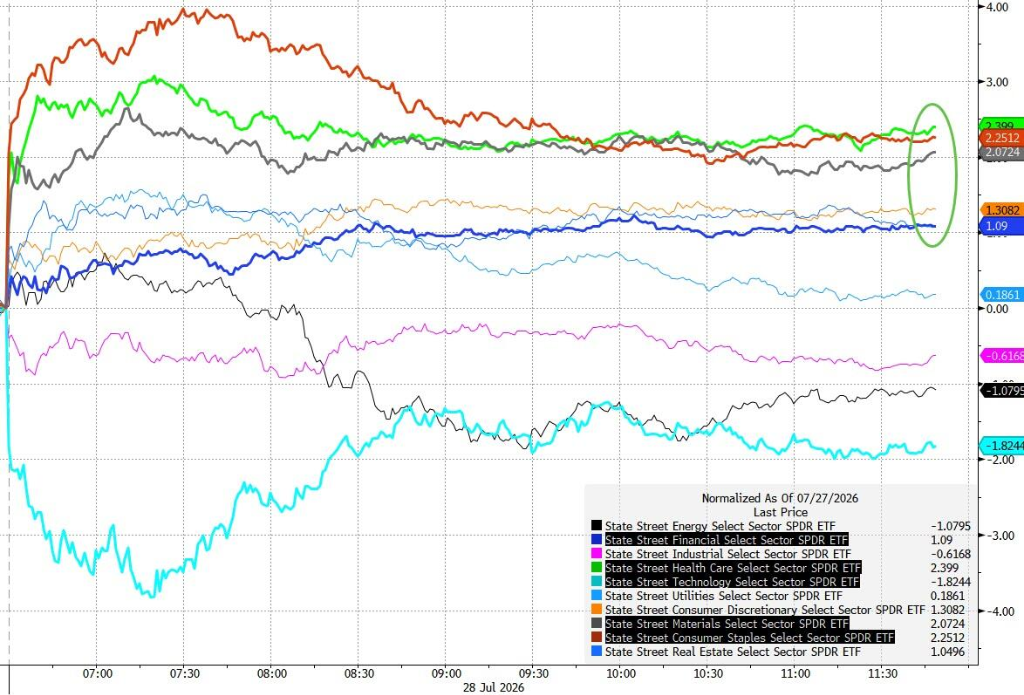Click the 28 Jul 2026 date label
Image resolution: width=1024 pixels, height=695 pixels.
coord(494,688)
